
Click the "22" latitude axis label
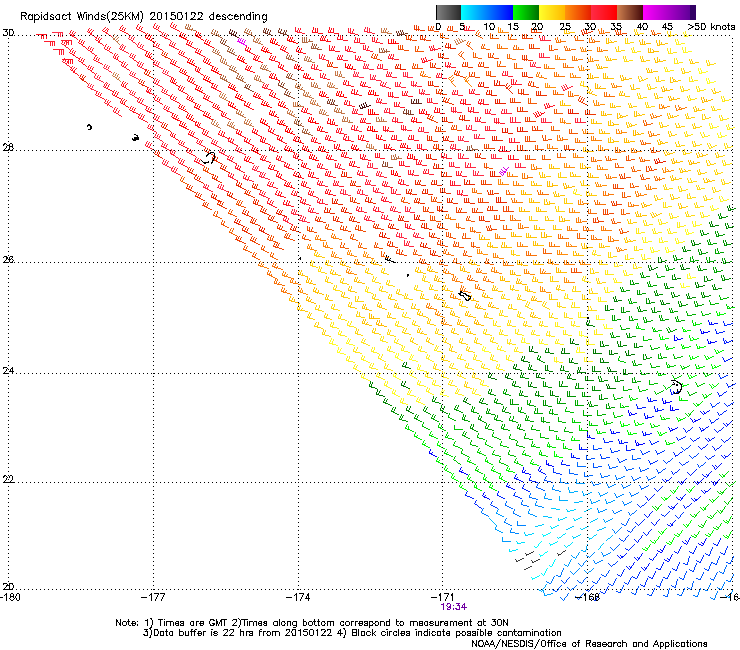[8, 479]
